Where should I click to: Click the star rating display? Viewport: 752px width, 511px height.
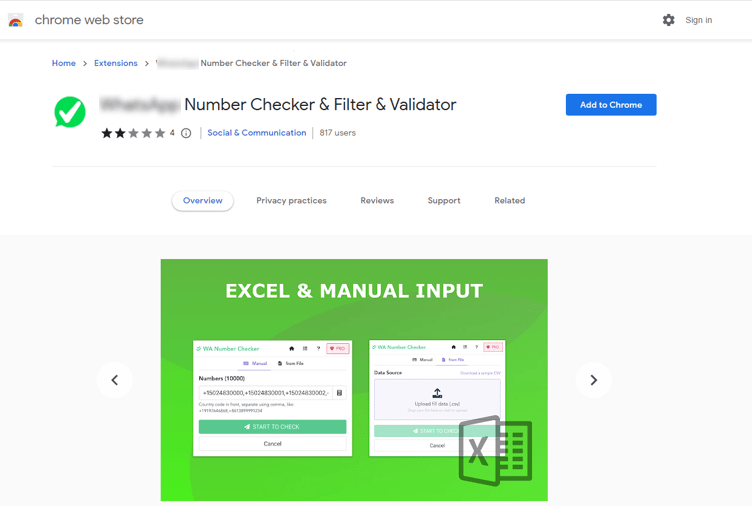[x=133, y=133]
